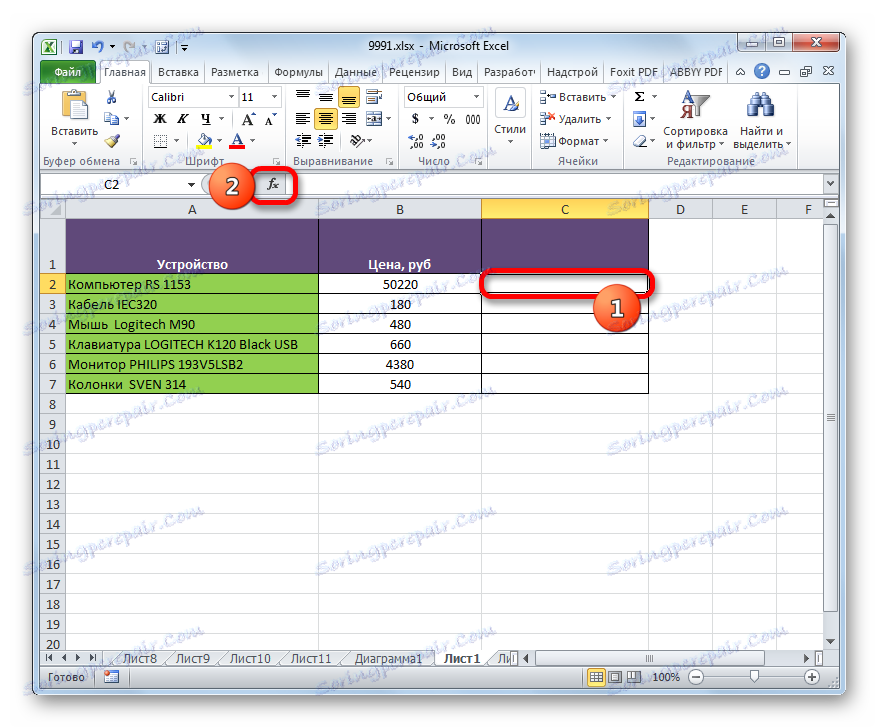879x728 pixels.
Task: Click the formula bar input field
Action: 555,184
